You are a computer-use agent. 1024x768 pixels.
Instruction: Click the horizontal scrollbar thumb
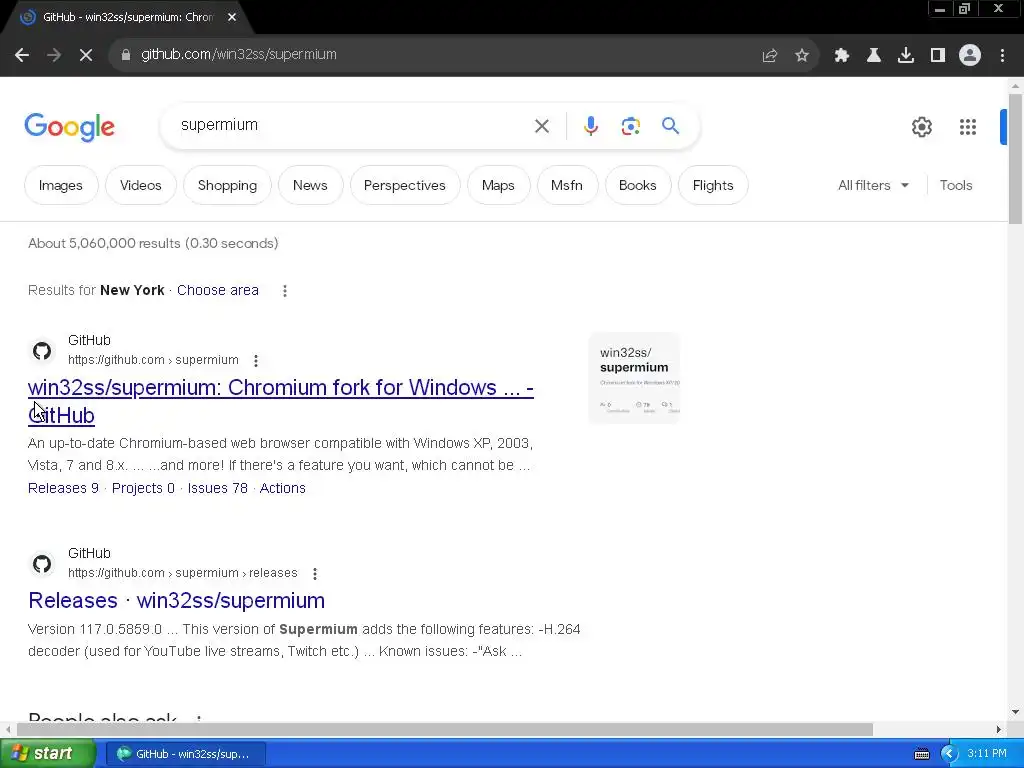tap(445, 729)
